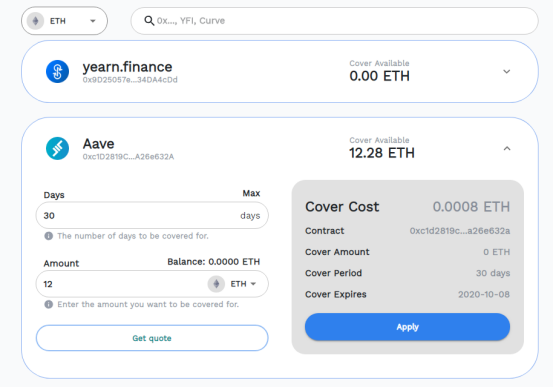The height and width of the screenshot is (387, 553).
Task: Click the info icon beside days description
Action: tap(49, 236)
